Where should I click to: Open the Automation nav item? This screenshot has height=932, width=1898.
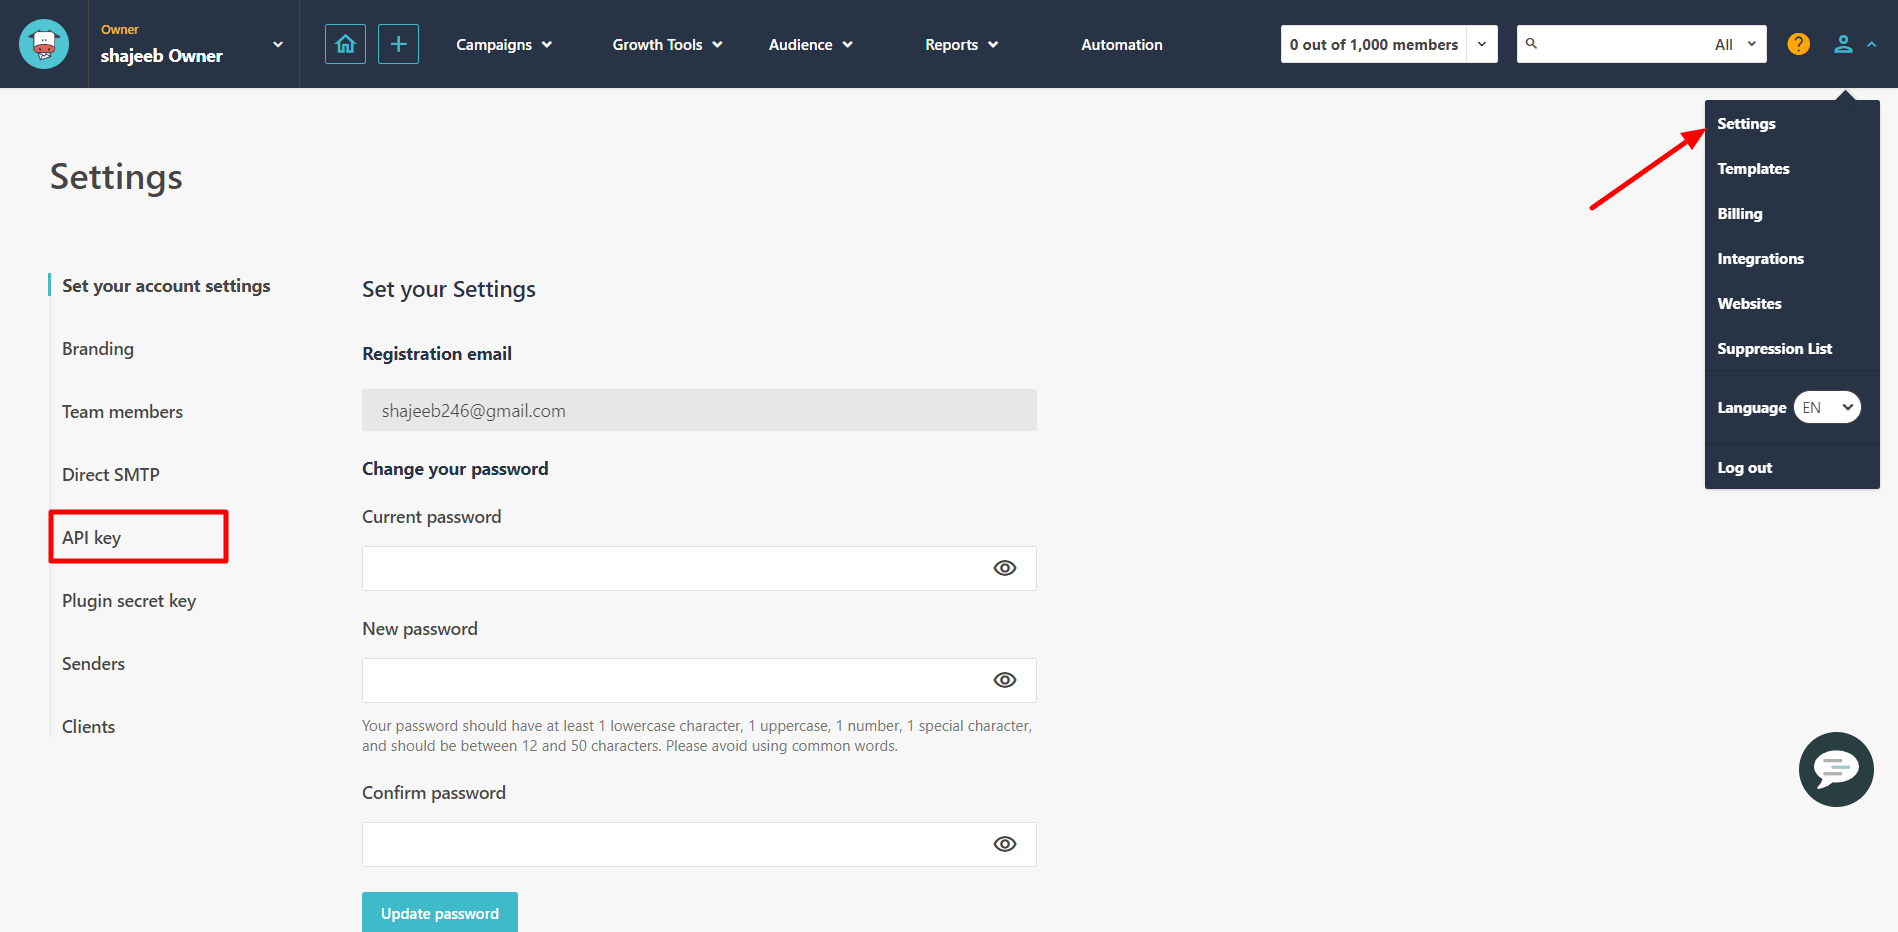1121,45
